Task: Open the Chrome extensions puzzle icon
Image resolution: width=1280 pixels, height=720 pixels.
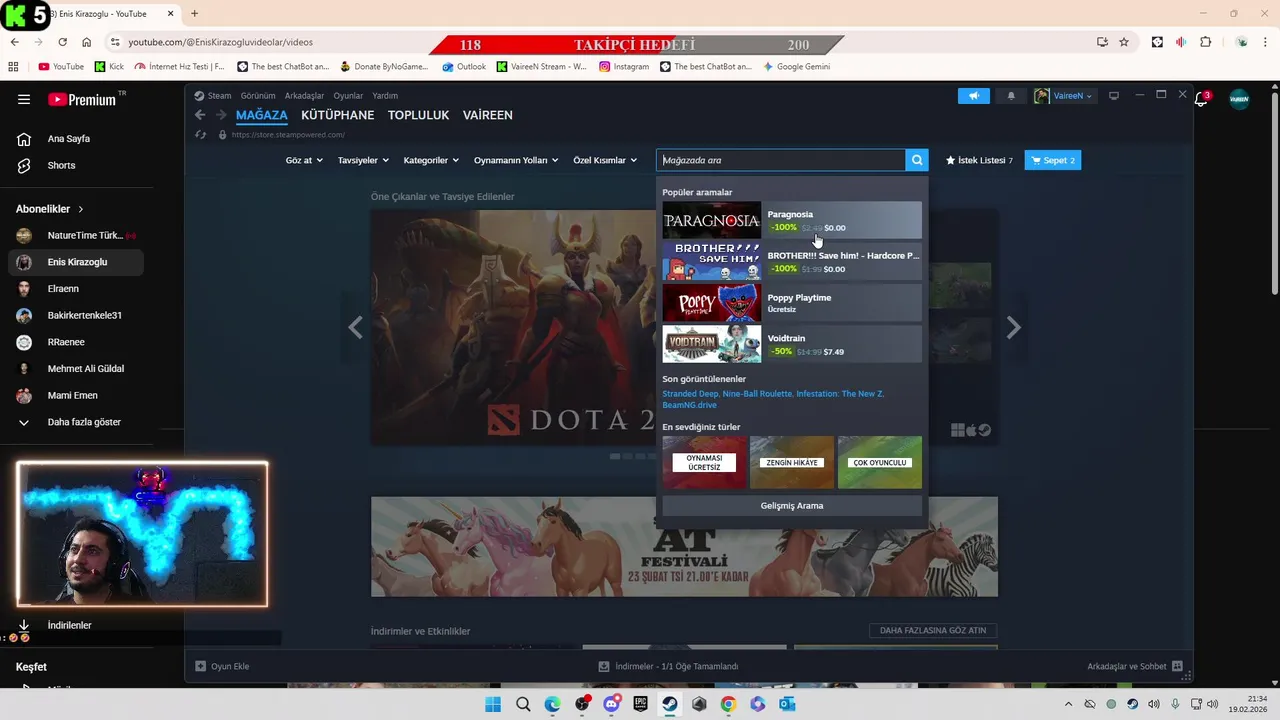Action: pyautogui.click(x=1205, y=42)
